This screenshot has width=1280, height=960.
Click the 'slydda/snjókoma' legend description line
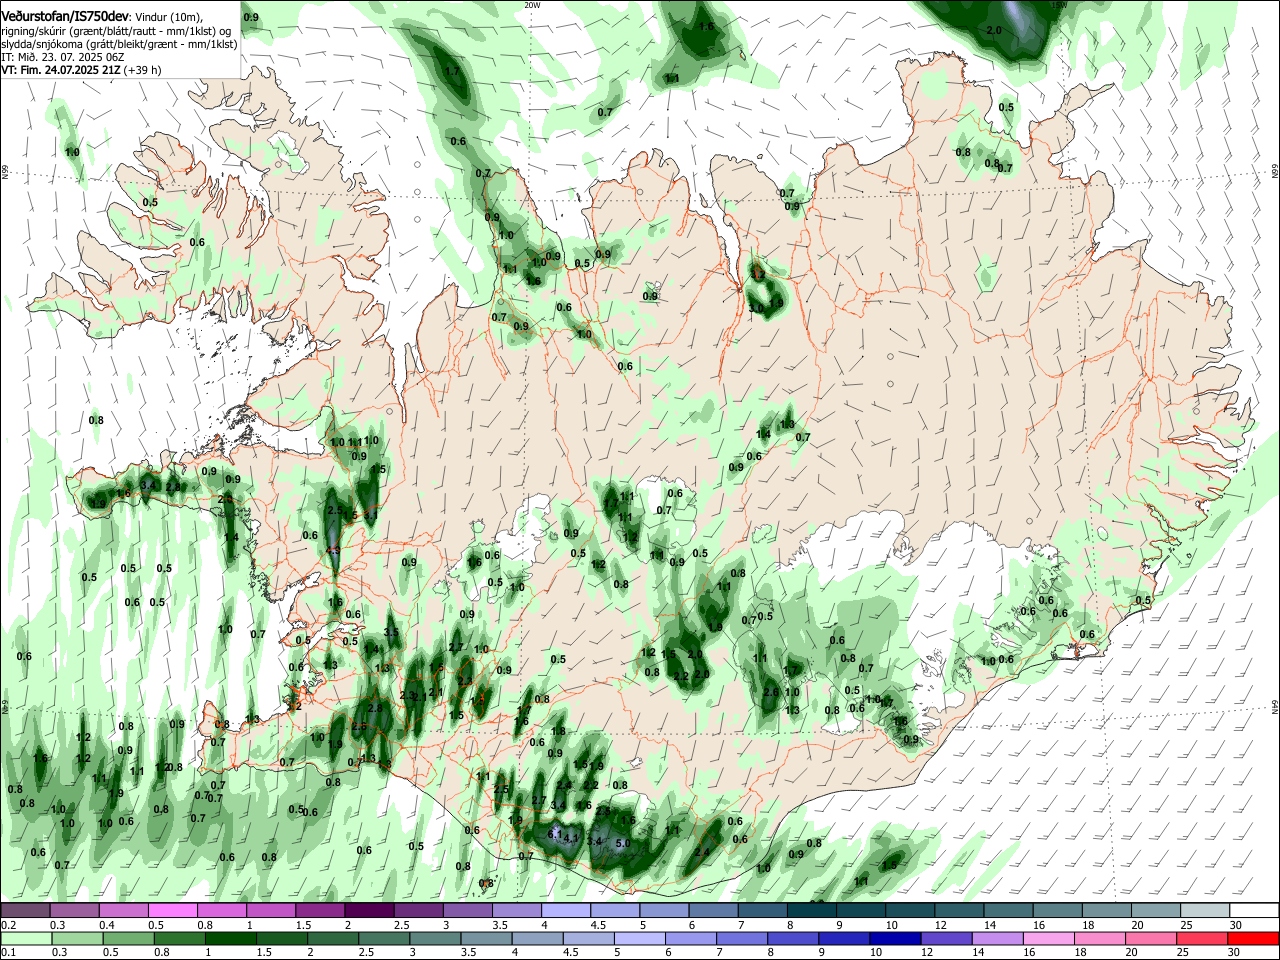[119, 45]
